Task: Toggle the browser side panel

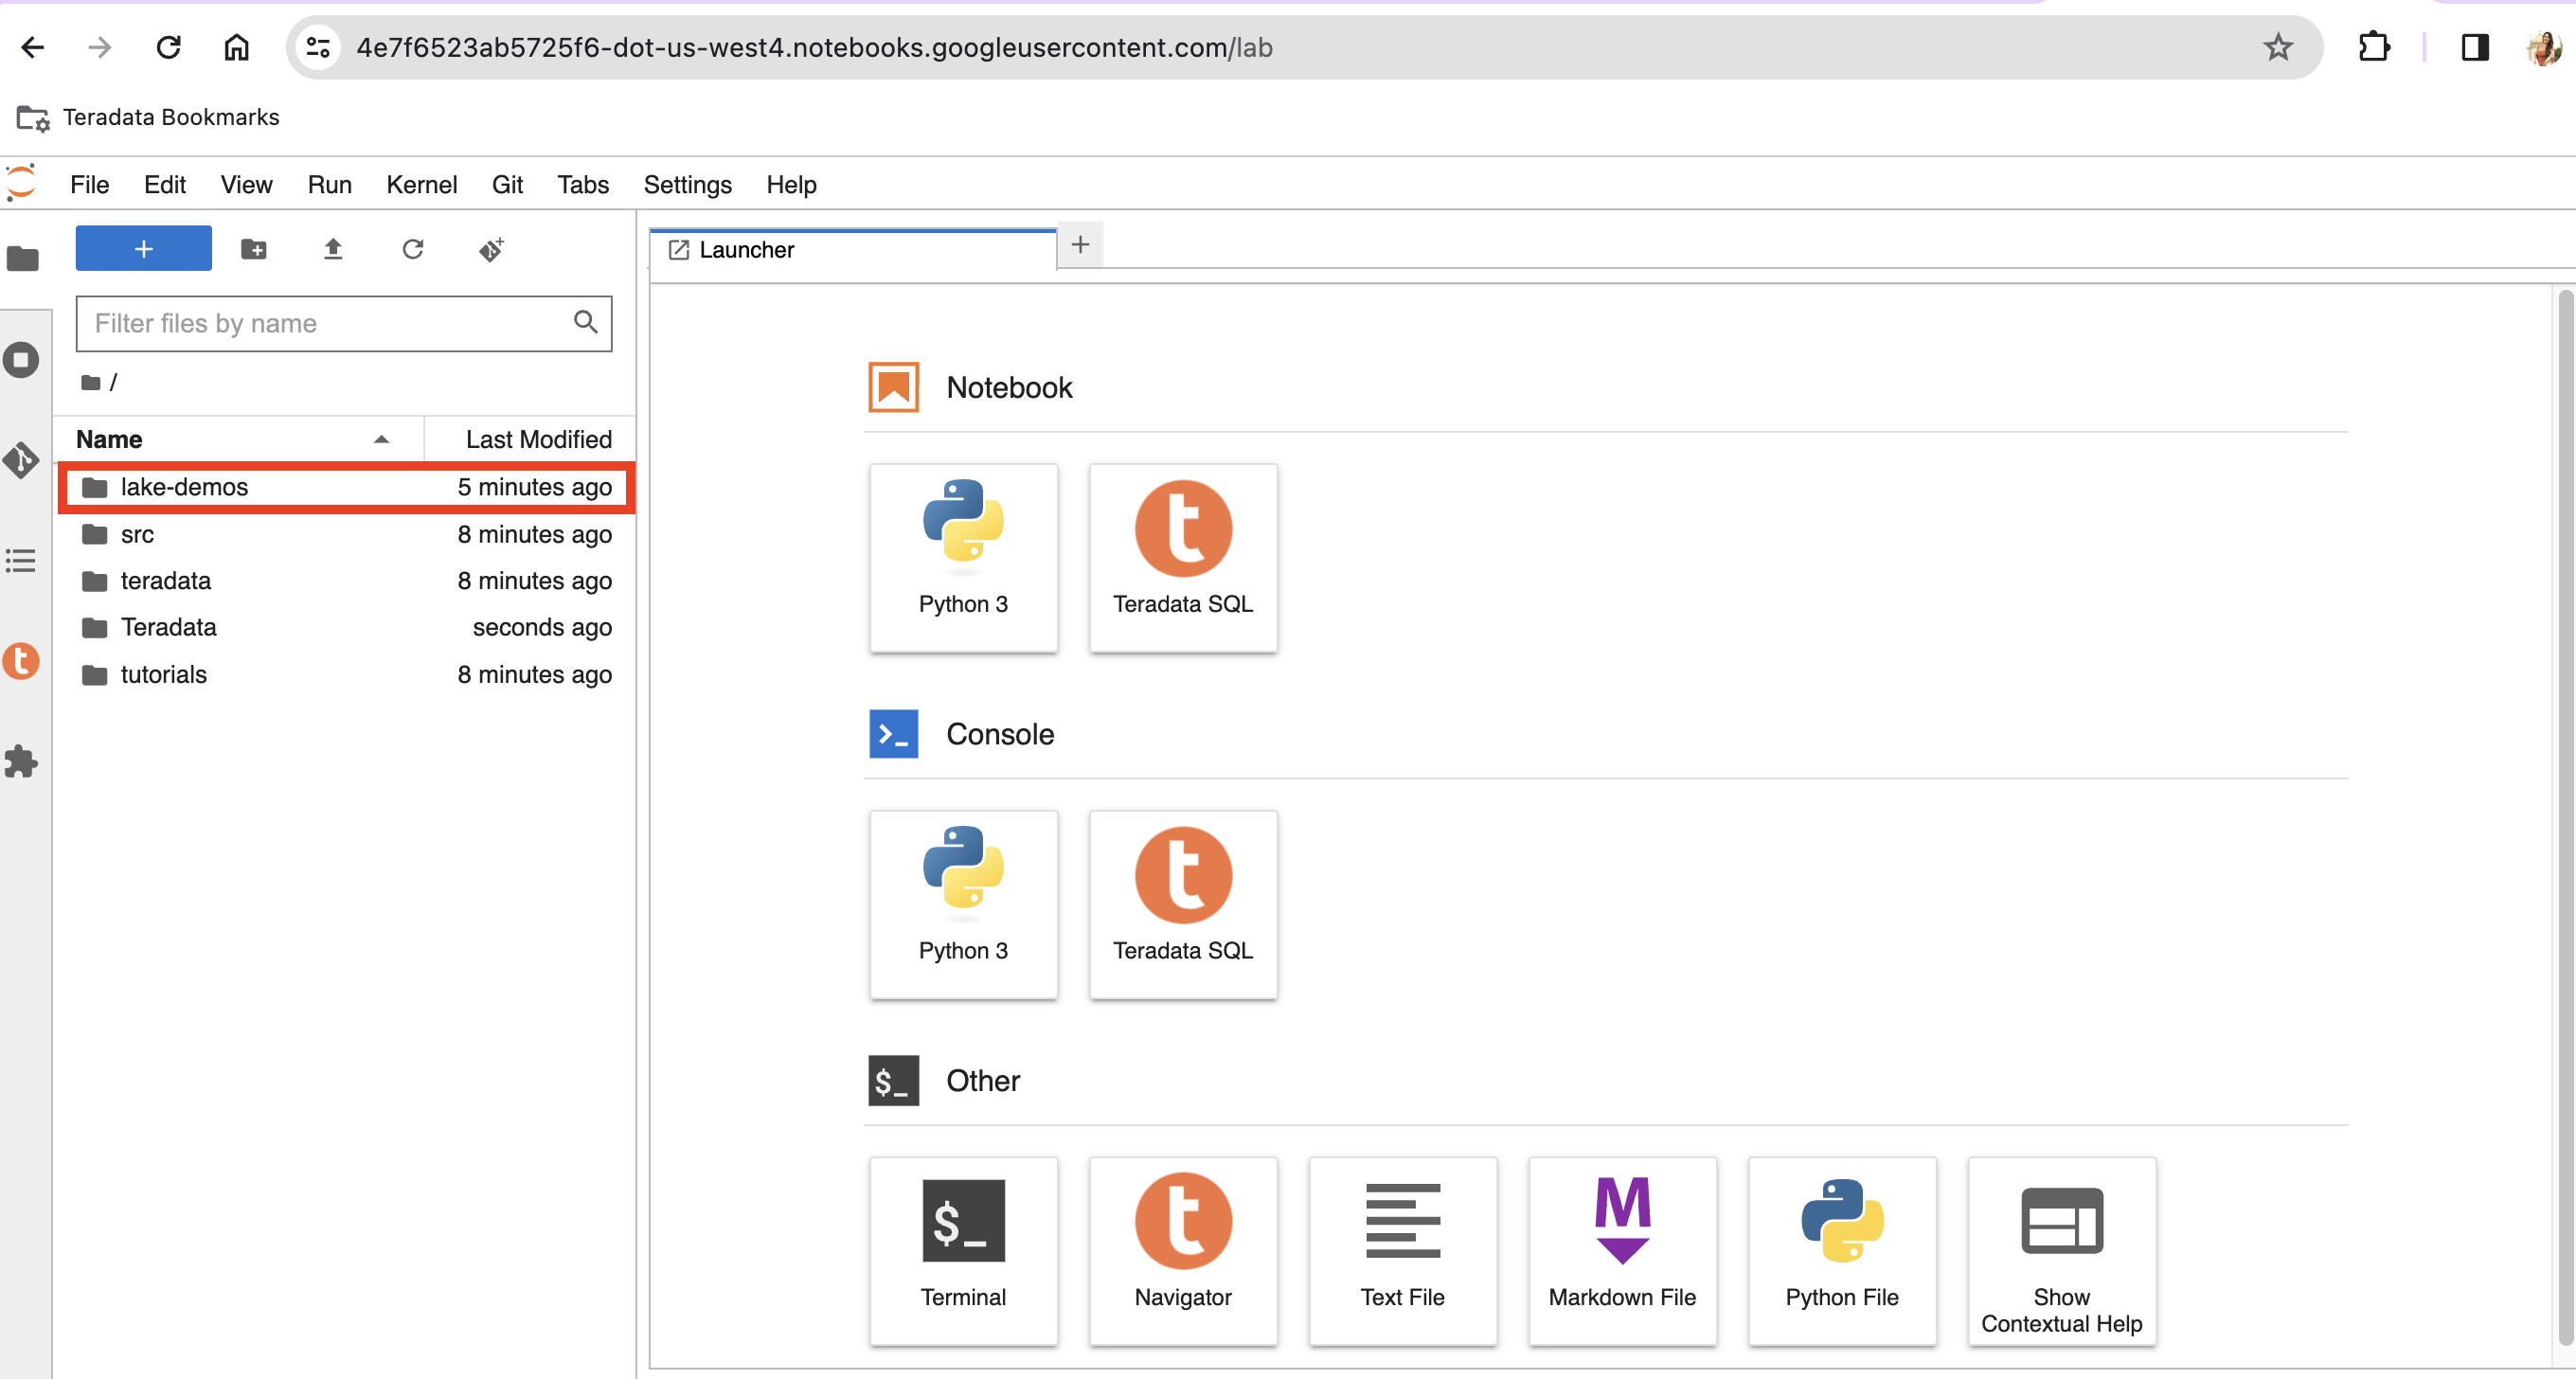Action: (2475, 47)
